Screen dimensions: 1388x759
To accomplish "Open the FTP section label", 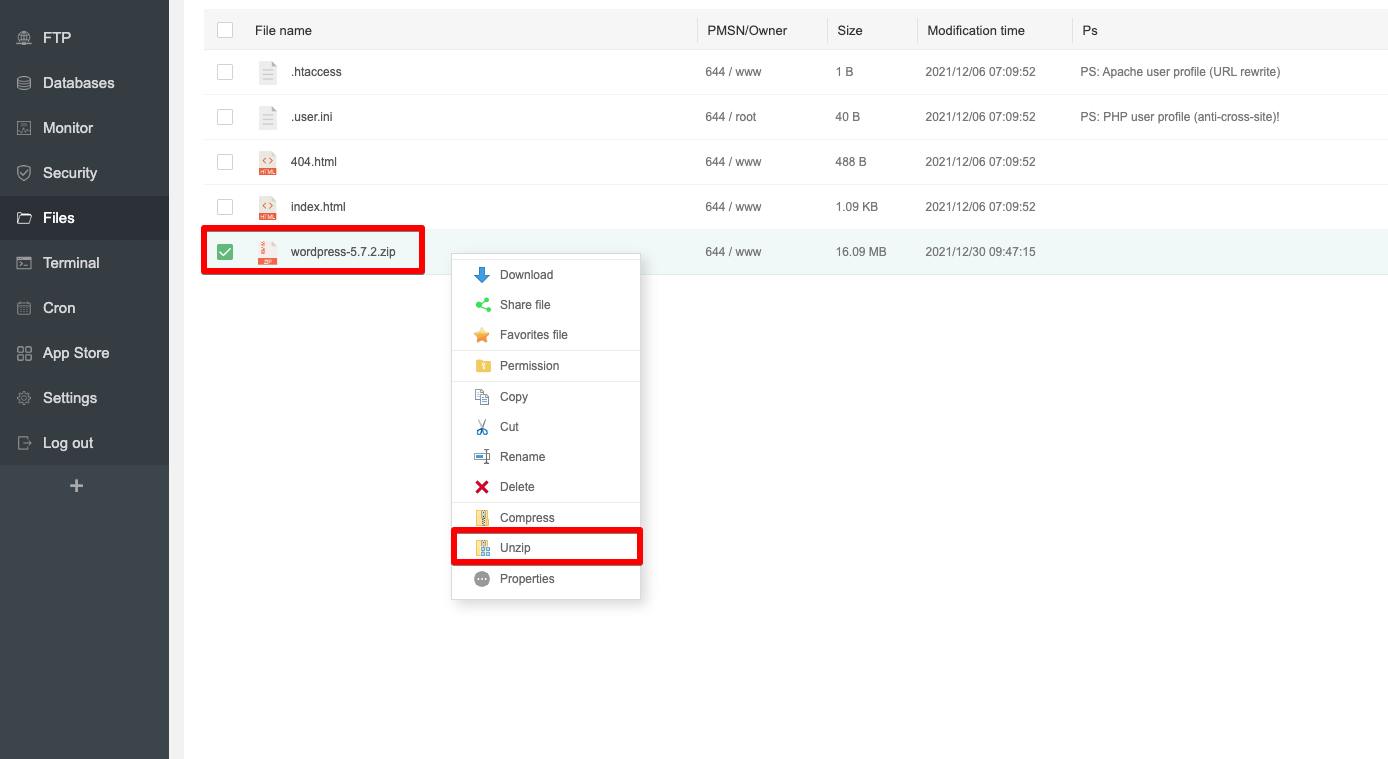I will point(57,38).
